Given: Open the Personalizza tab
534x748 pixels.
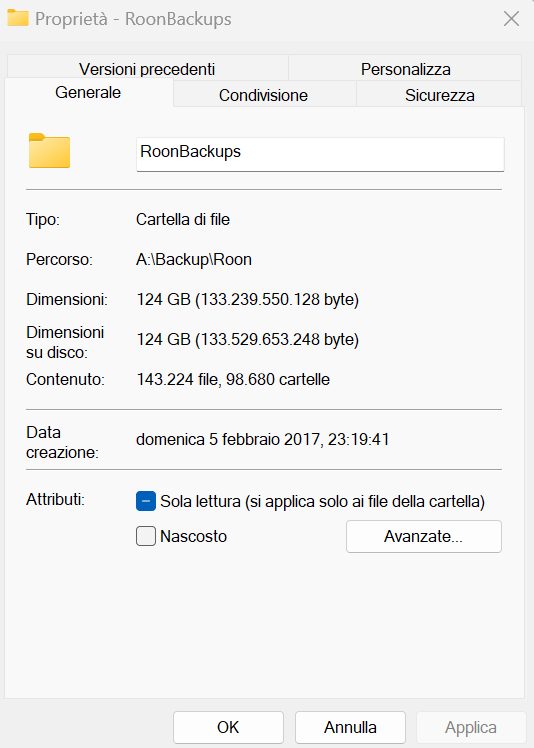Looking at the screenshot, I should [405, 69].
